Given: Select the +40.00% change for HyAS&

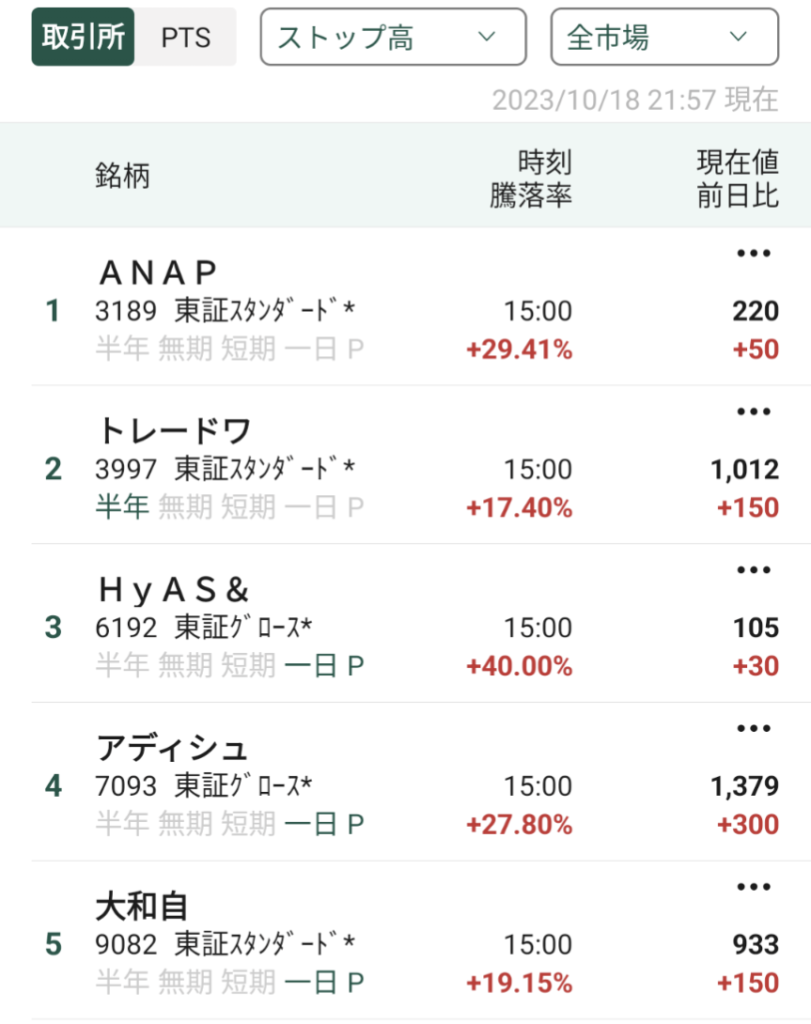Looking at the screenshot, I should click(x=519, y=666).
